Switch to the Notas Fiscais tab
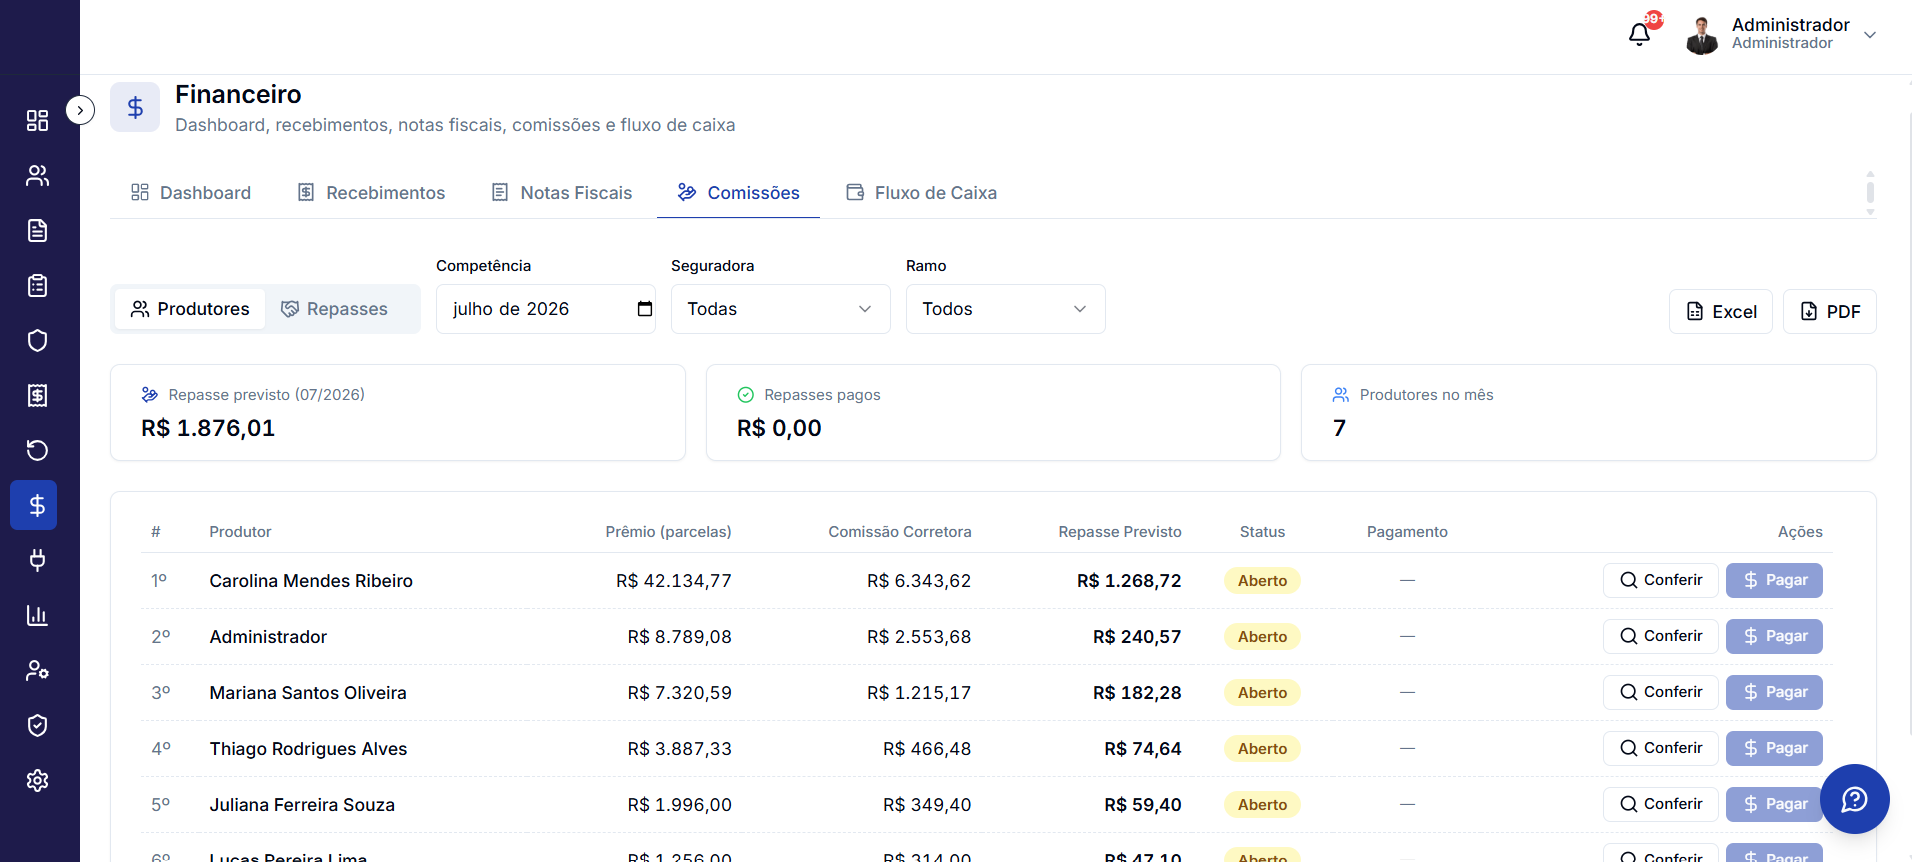The image size is (1912, 862). click(x=561, y=193)
